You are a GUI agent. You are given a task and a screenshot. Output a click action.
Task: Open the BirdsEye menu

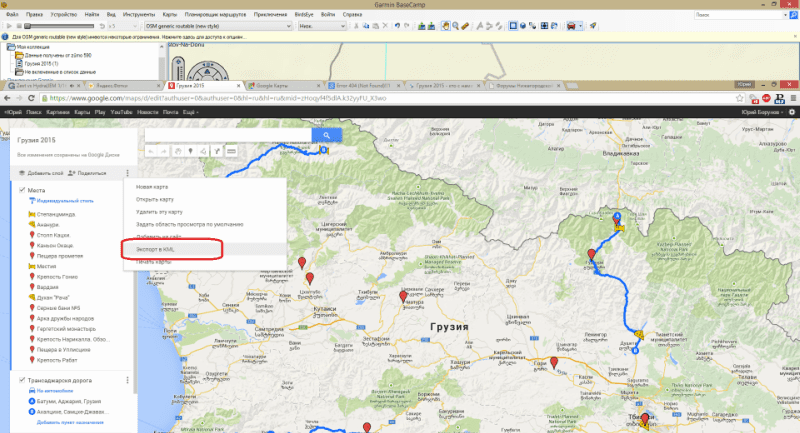click(x=304, y=14)
